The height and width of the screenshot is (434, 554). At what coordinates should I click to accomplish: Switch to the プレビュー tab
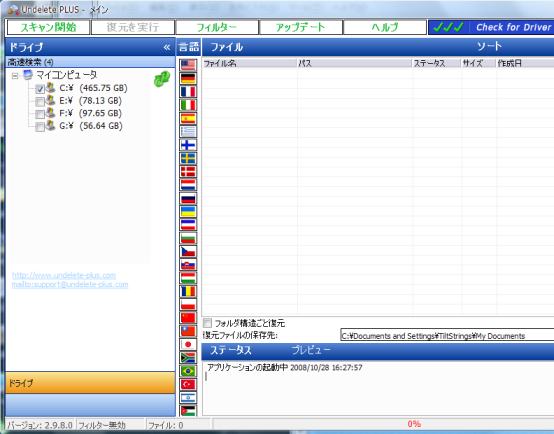[311, 350]
